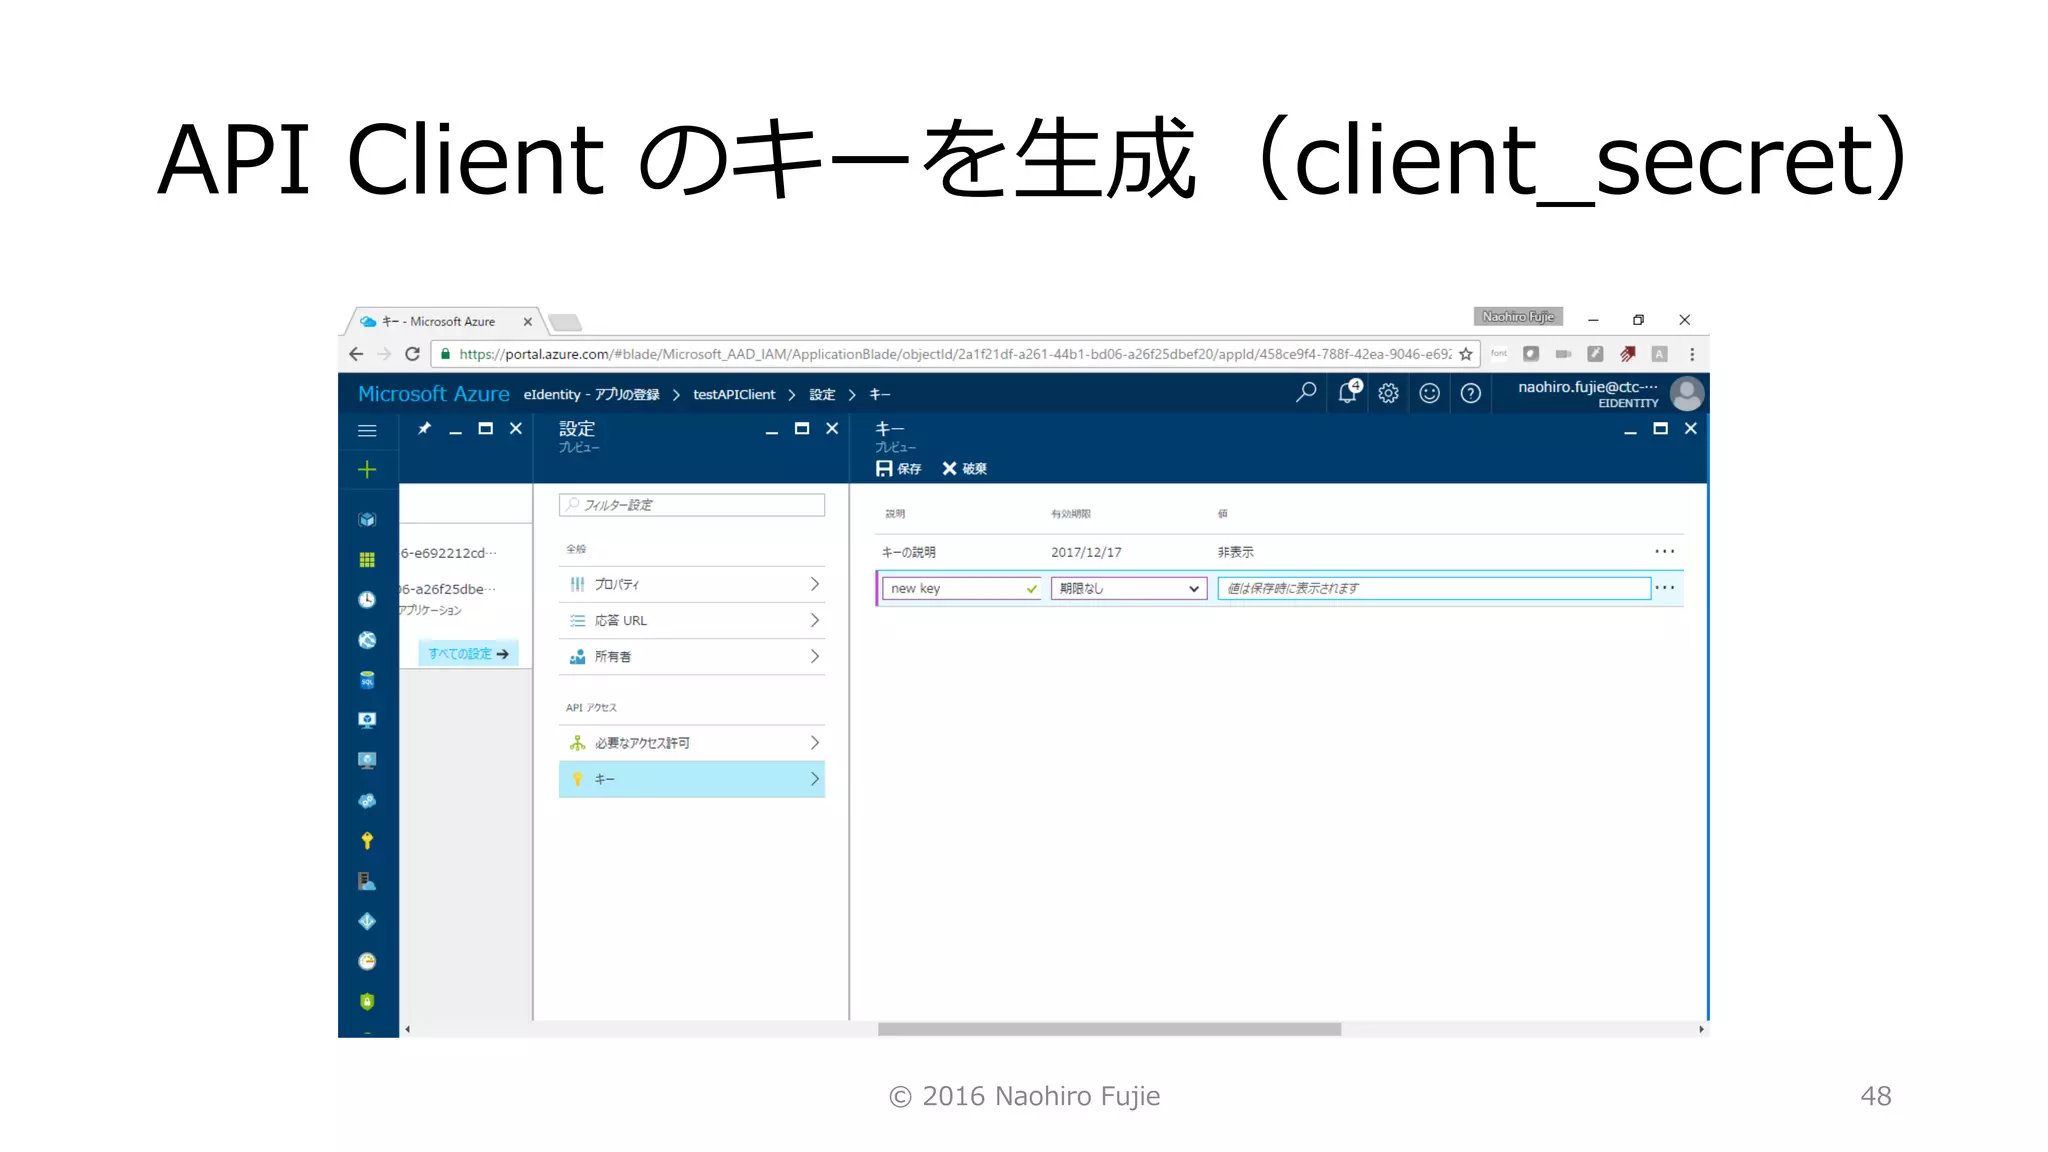The height and width of the screenshot is (1152, 2048).
Task: Click the browser address bar URL
Action: 954,354
